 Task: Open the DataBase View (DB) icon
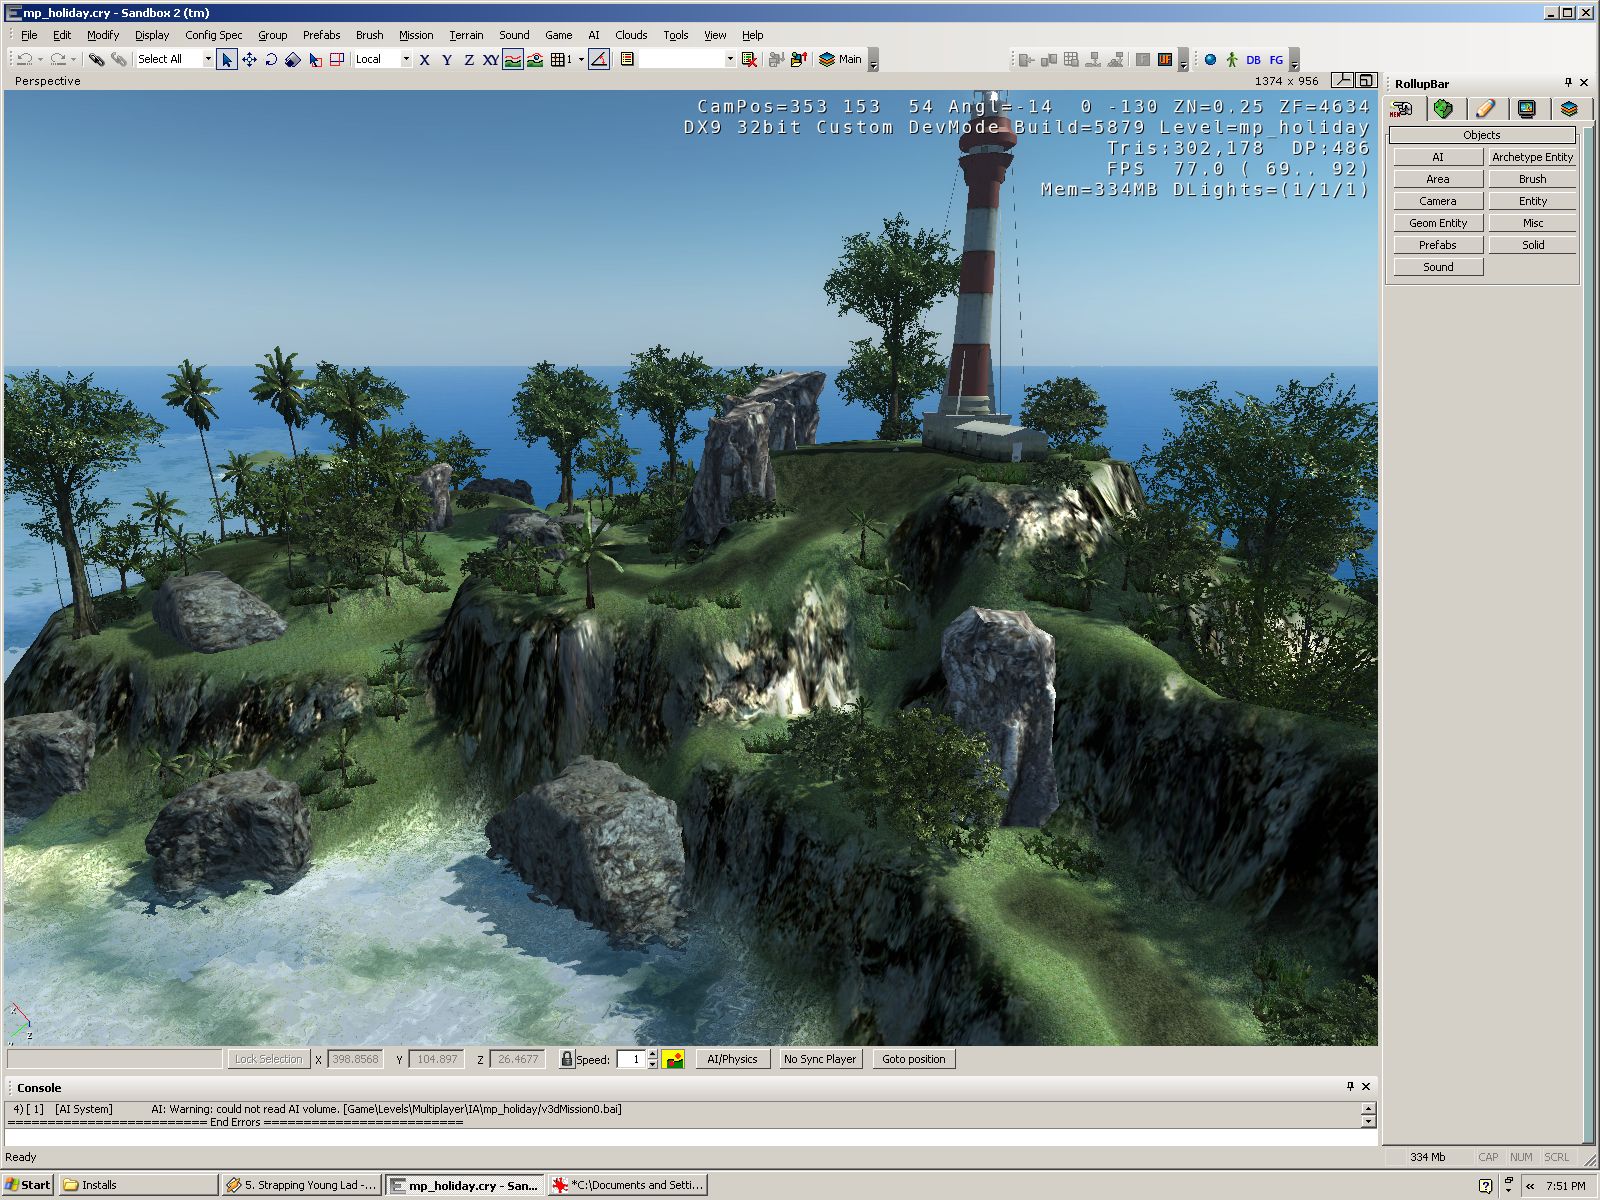(1254, 60)
